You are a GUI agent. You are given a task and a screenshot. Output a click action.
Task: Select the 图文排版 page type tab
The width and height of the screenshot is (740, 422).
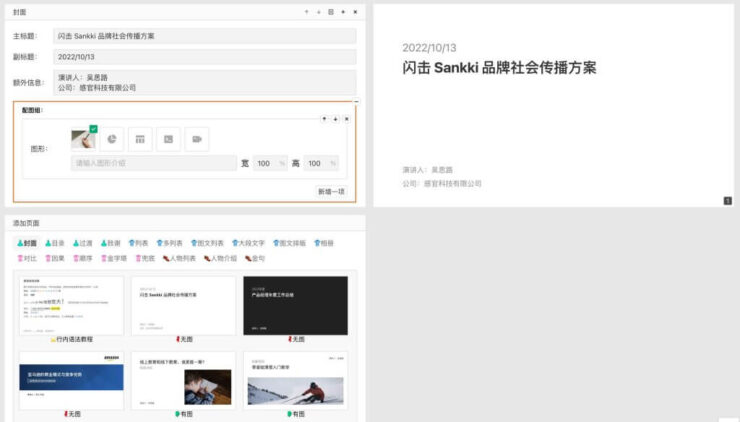(289, 243)
